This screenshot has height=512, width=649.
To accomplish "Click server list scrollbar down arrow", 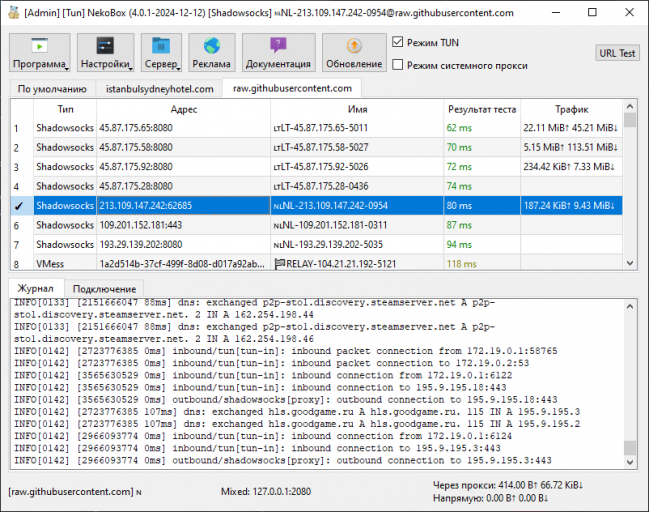I will coord(630,263).
